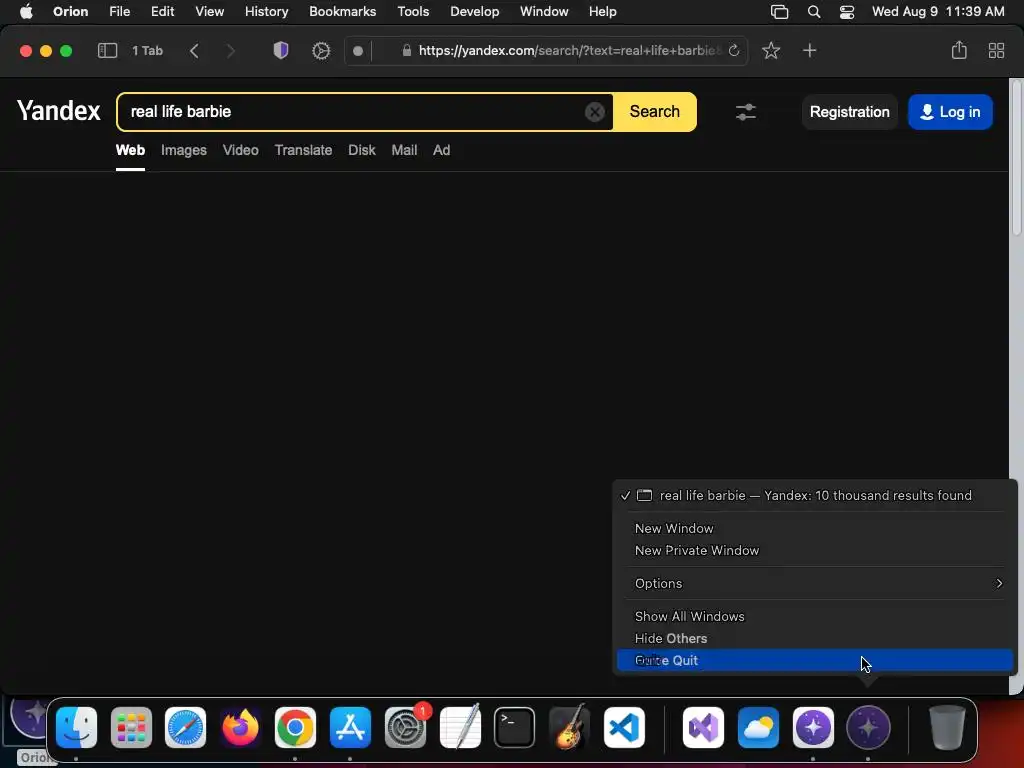Open a new tab with the plus icon
The image size is (1024, 768).
(x=809, y=50)
